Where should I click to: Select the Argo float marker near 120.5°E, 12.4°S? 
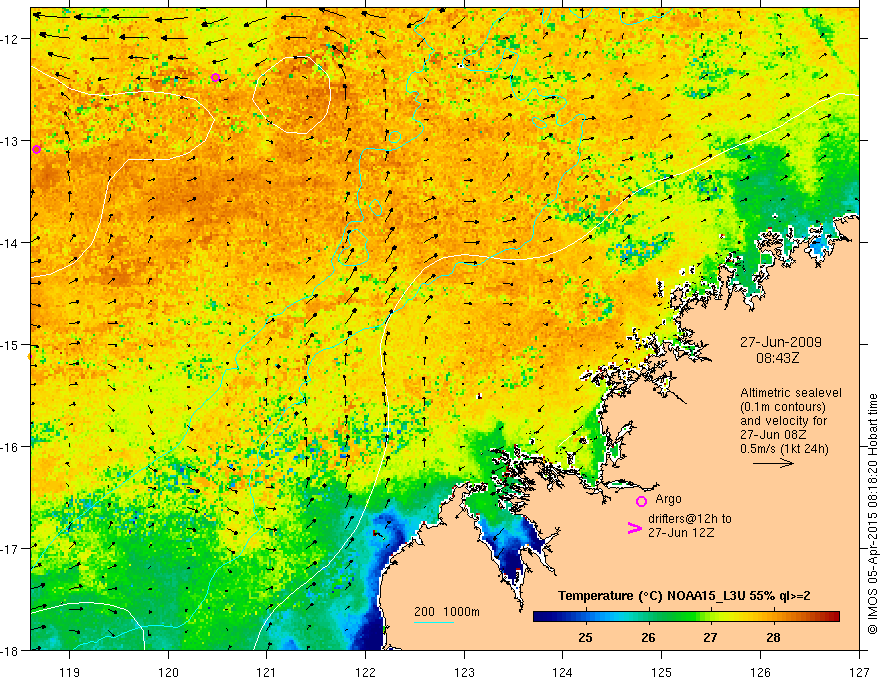216,77
